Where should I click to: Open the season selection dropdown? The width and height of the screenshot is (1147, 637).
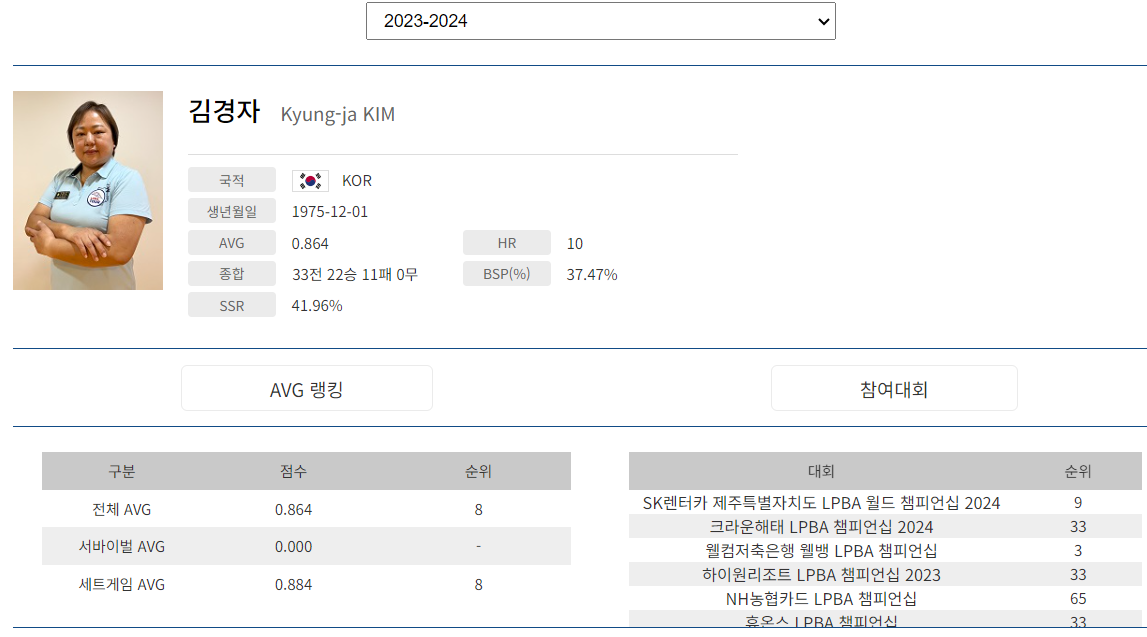point(600,20)
